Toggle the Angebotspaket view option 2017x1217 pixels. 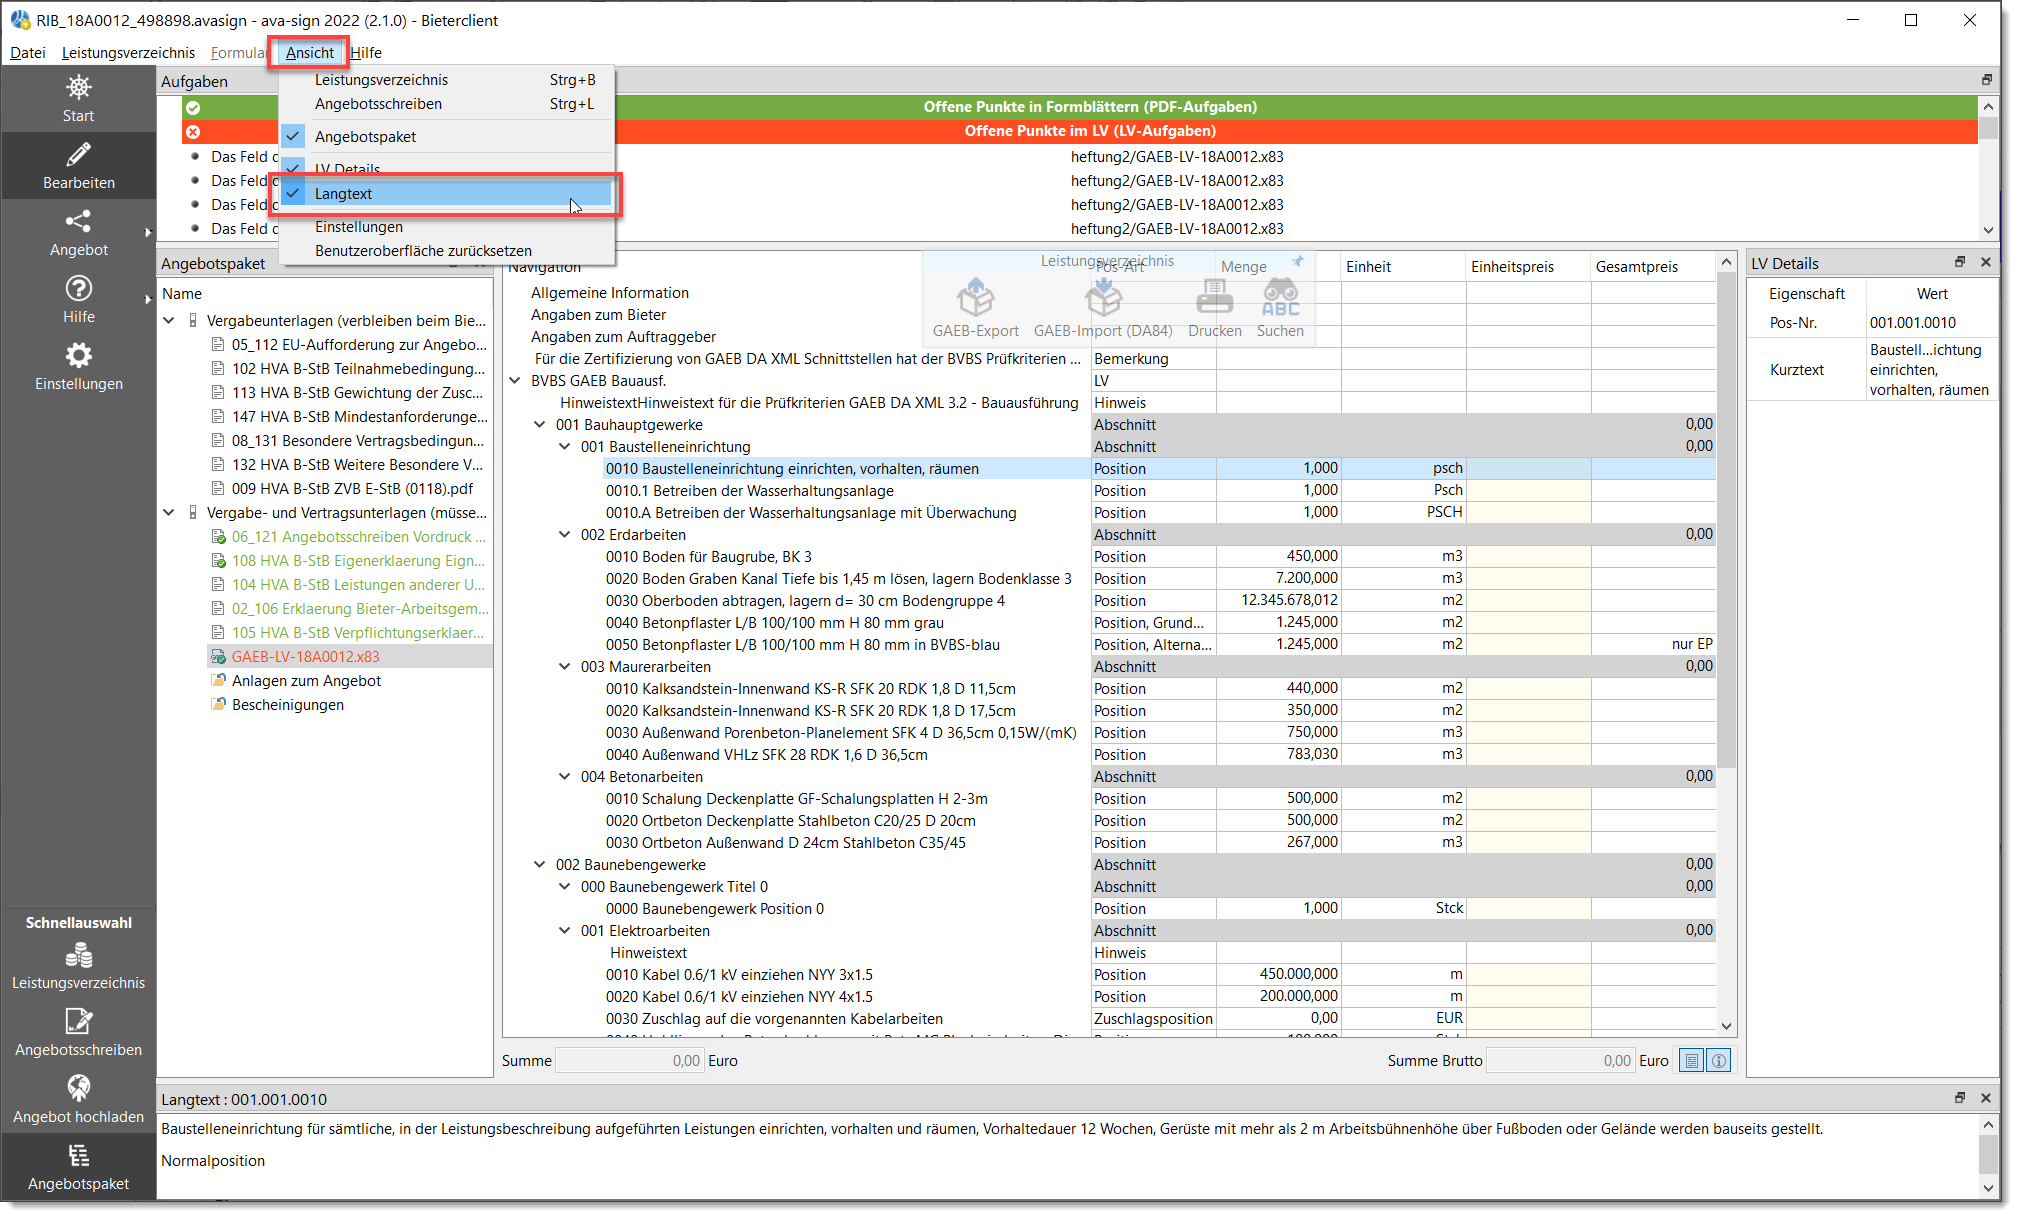(x=446, y=137)
